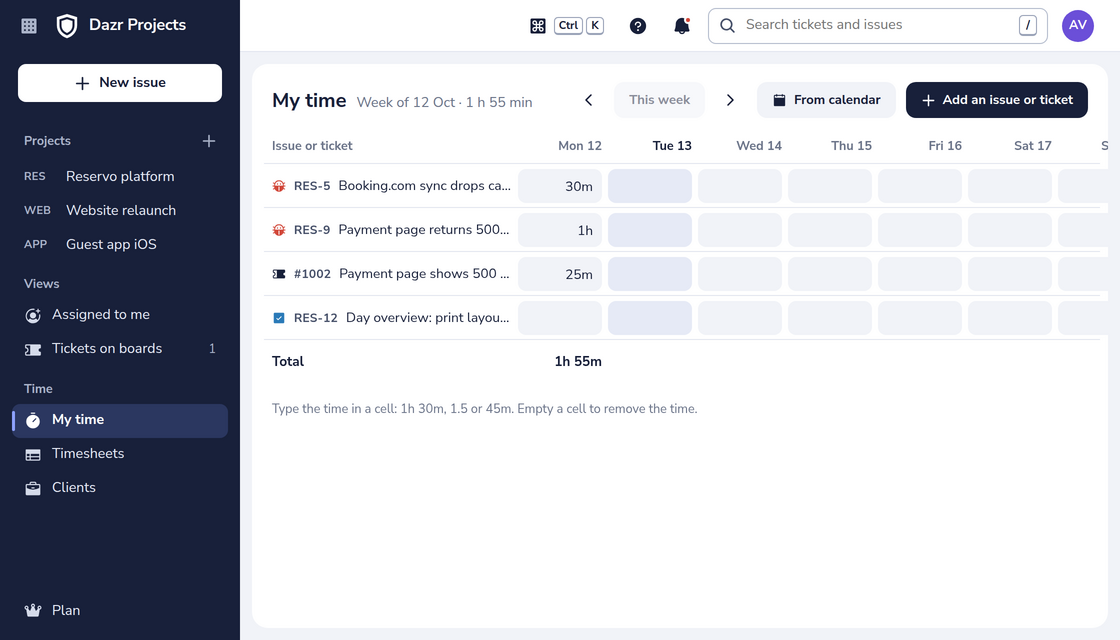Select My time in sidebar
The image size is (1120, 640).
(120, 421)
